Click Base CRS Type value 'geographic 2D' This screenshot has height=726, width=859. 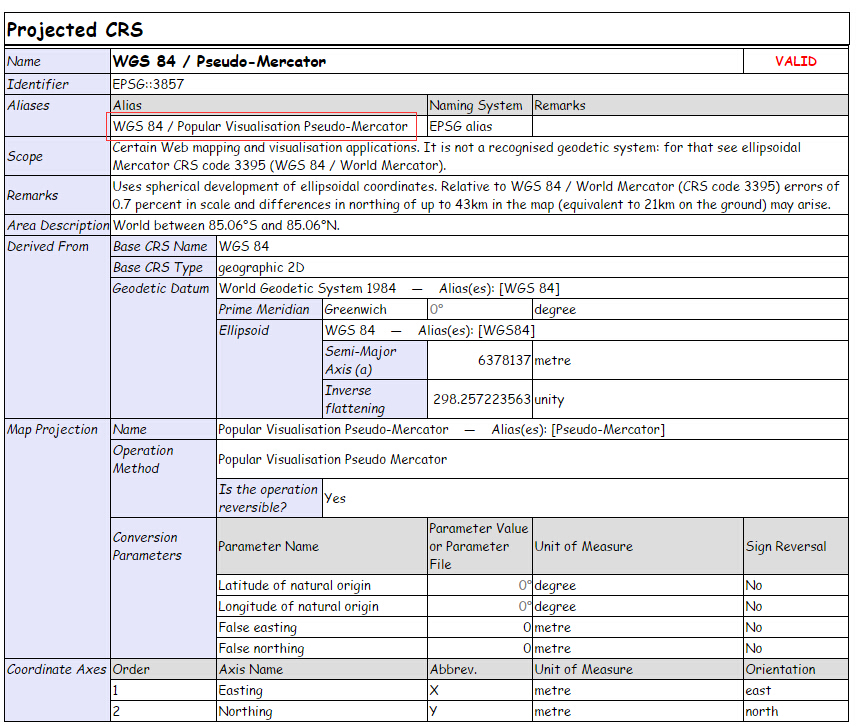click(x=261, y=267)
